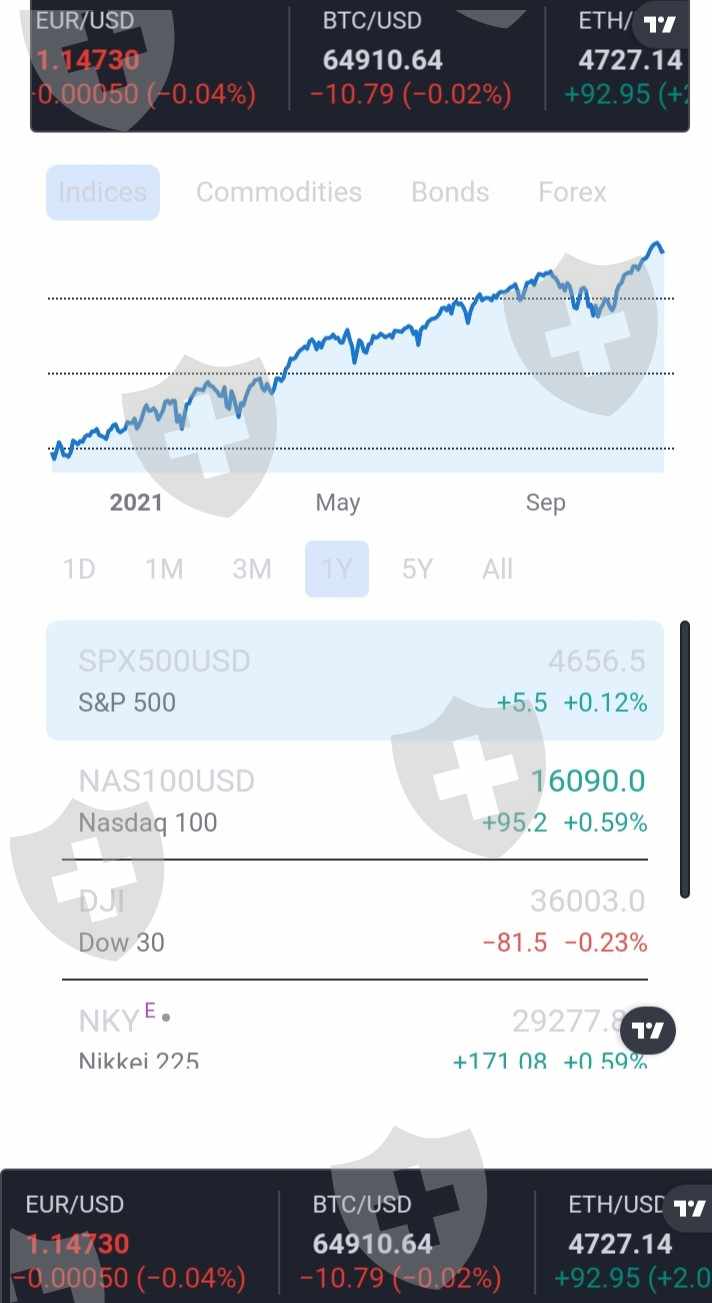Open the Bonds tab
Viewport: 712px width, 1303px height.
(x=450, y=192)
